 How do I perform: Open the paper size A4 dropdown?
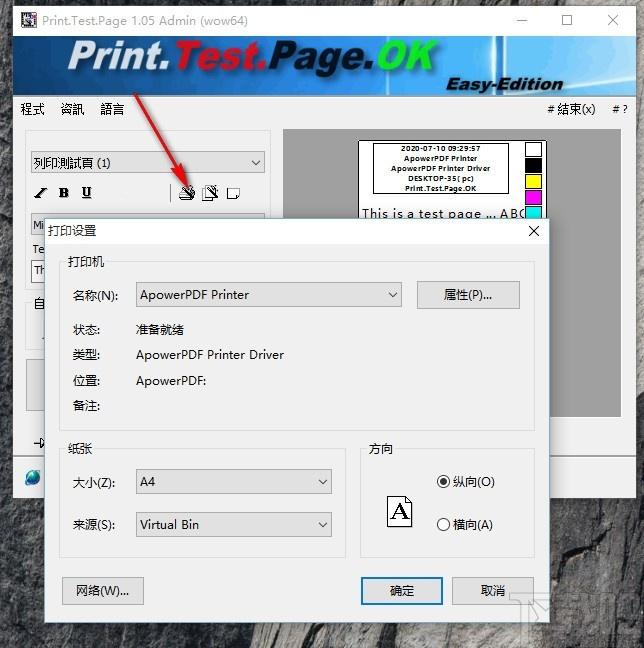[234, 481]
